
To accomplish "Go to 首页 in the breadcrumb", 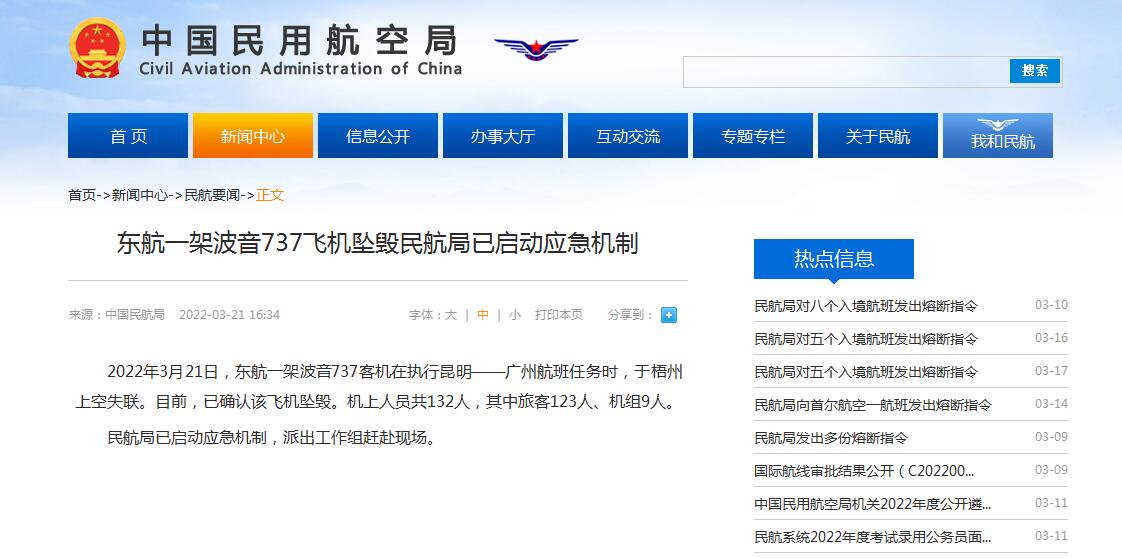I will coord(82,195).
